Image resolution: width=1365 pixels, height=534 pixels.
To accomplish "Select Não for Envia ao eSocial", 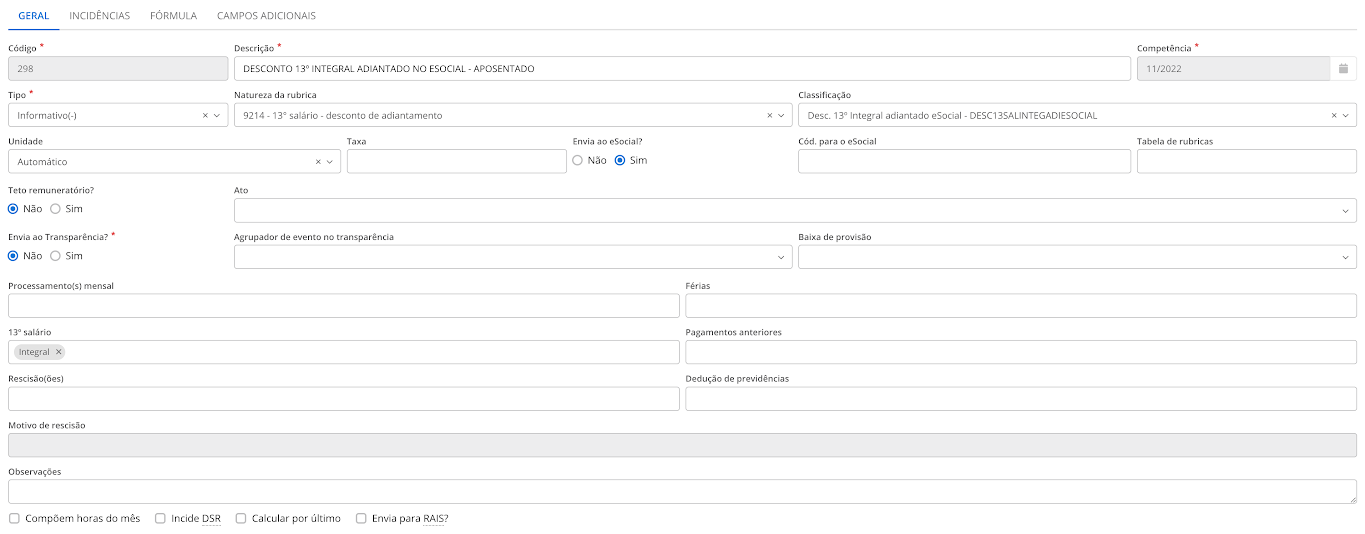I will 578,160.
